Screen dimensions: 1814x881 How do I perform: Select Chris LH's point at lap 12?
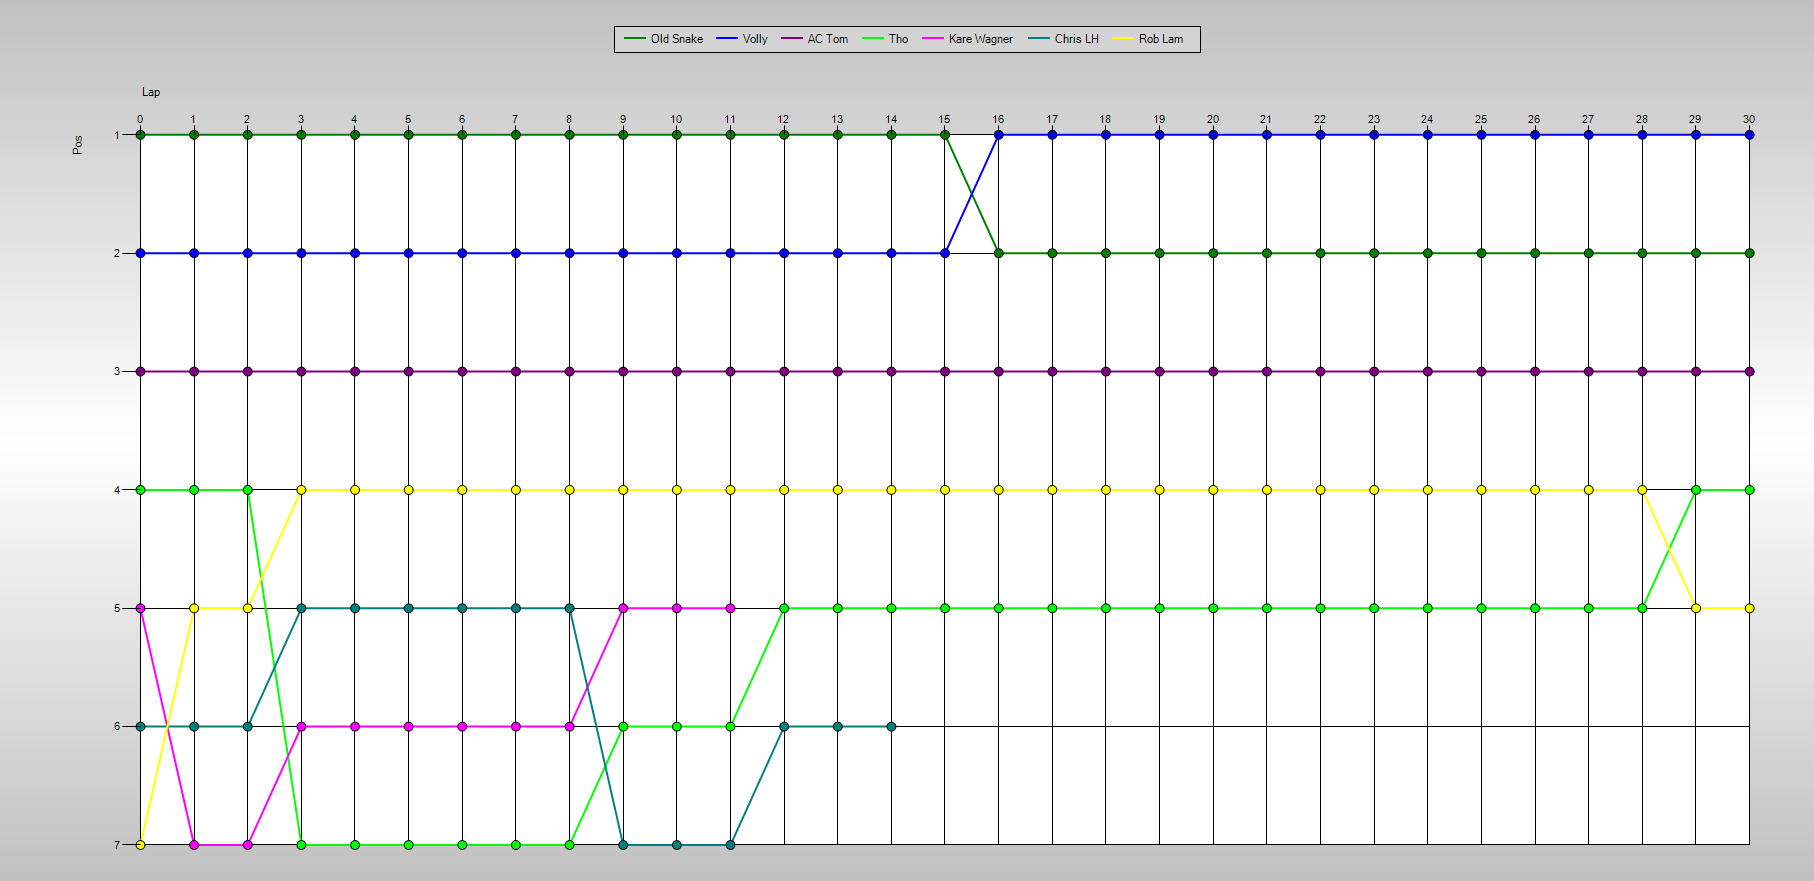[x=784, y=726]
